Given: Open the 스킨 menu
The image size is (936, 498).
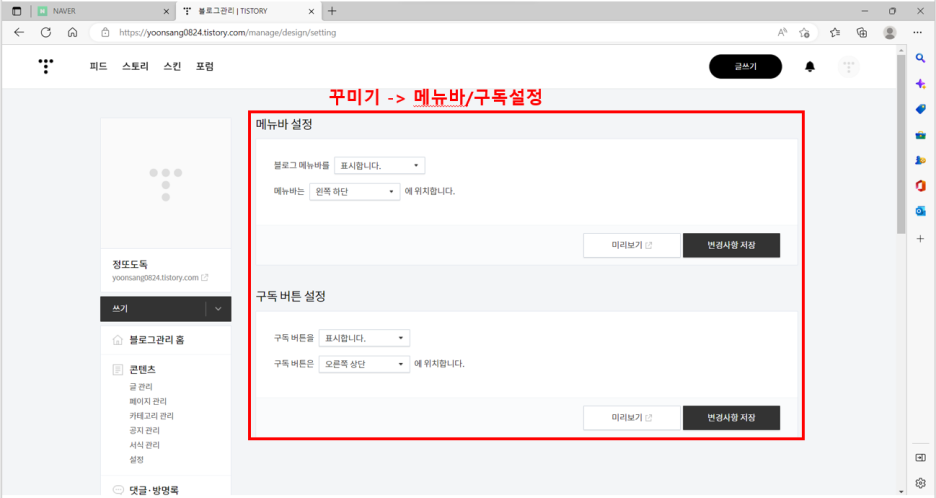Looking at the screenshot, I should [173, 66].
